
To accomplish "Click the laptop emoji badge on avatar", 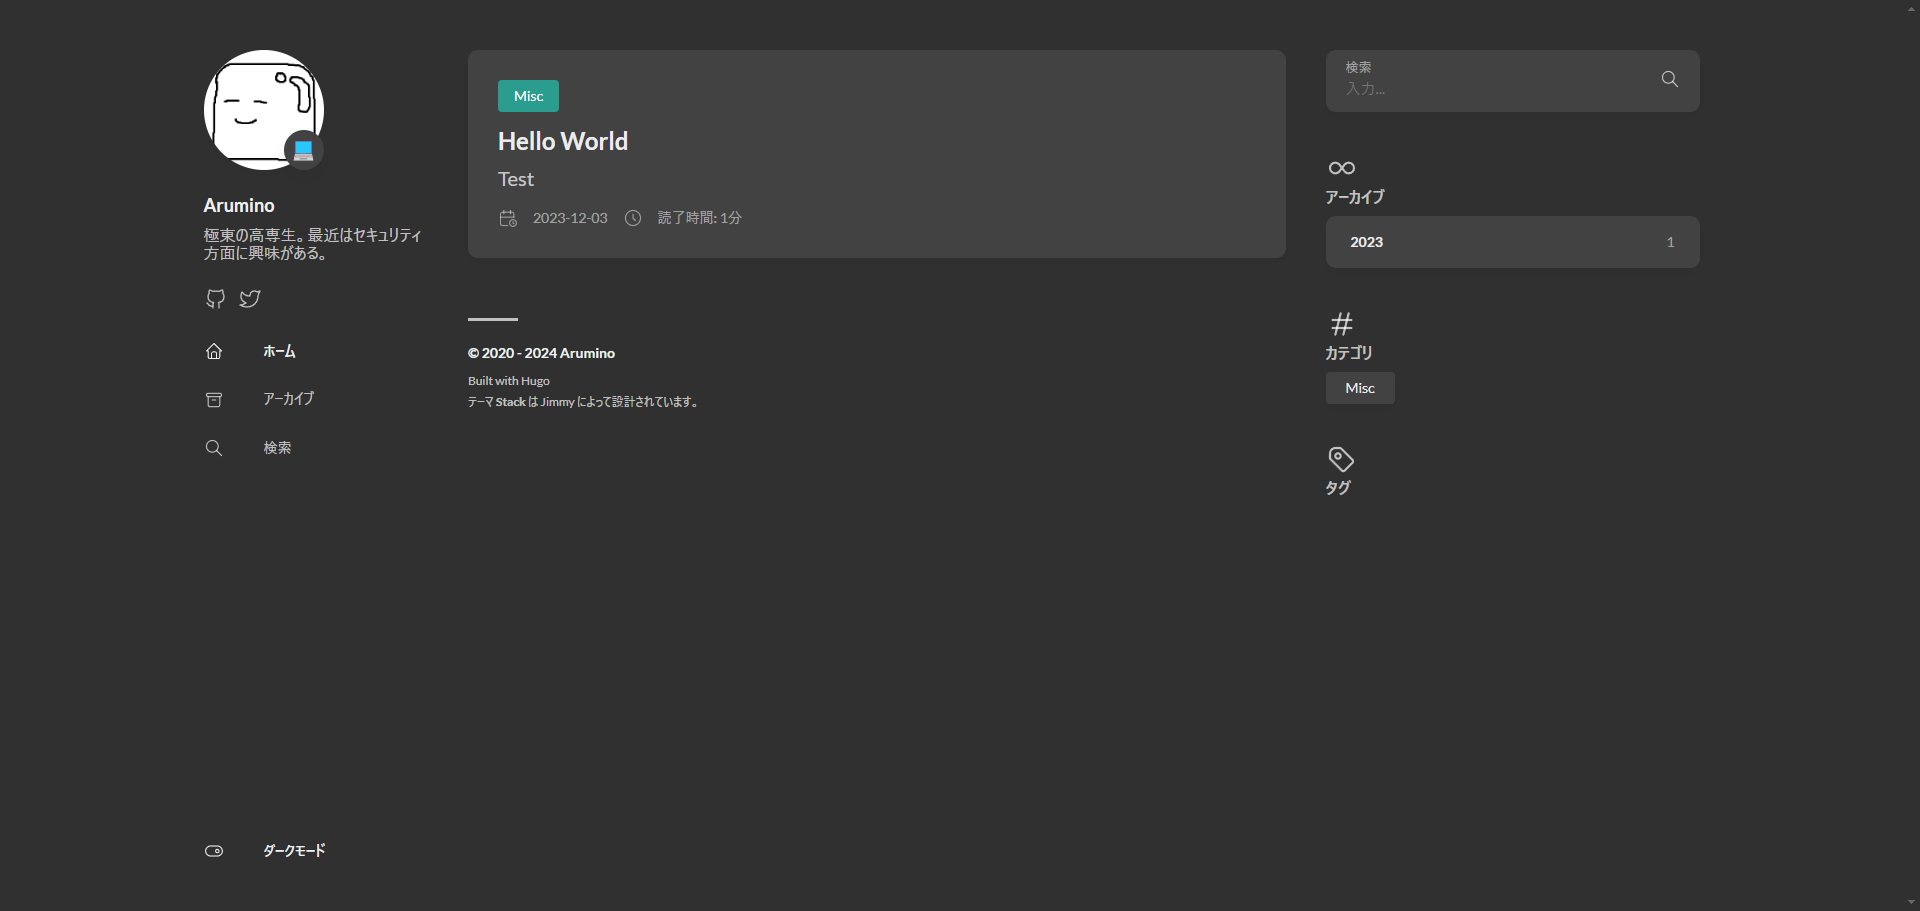I will click(x=304, y=150).
